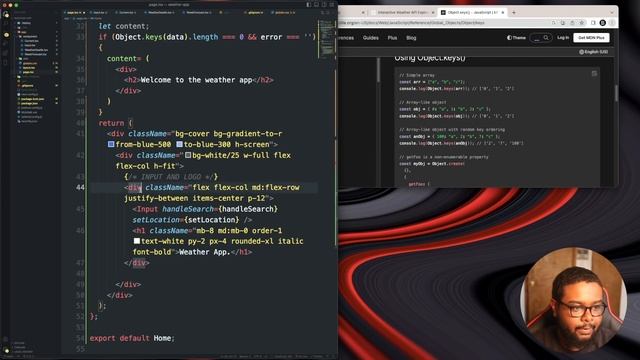Select the Object.keys() browser tab
Viewport: 640px width, 360px height.
[x=472, y=12]
